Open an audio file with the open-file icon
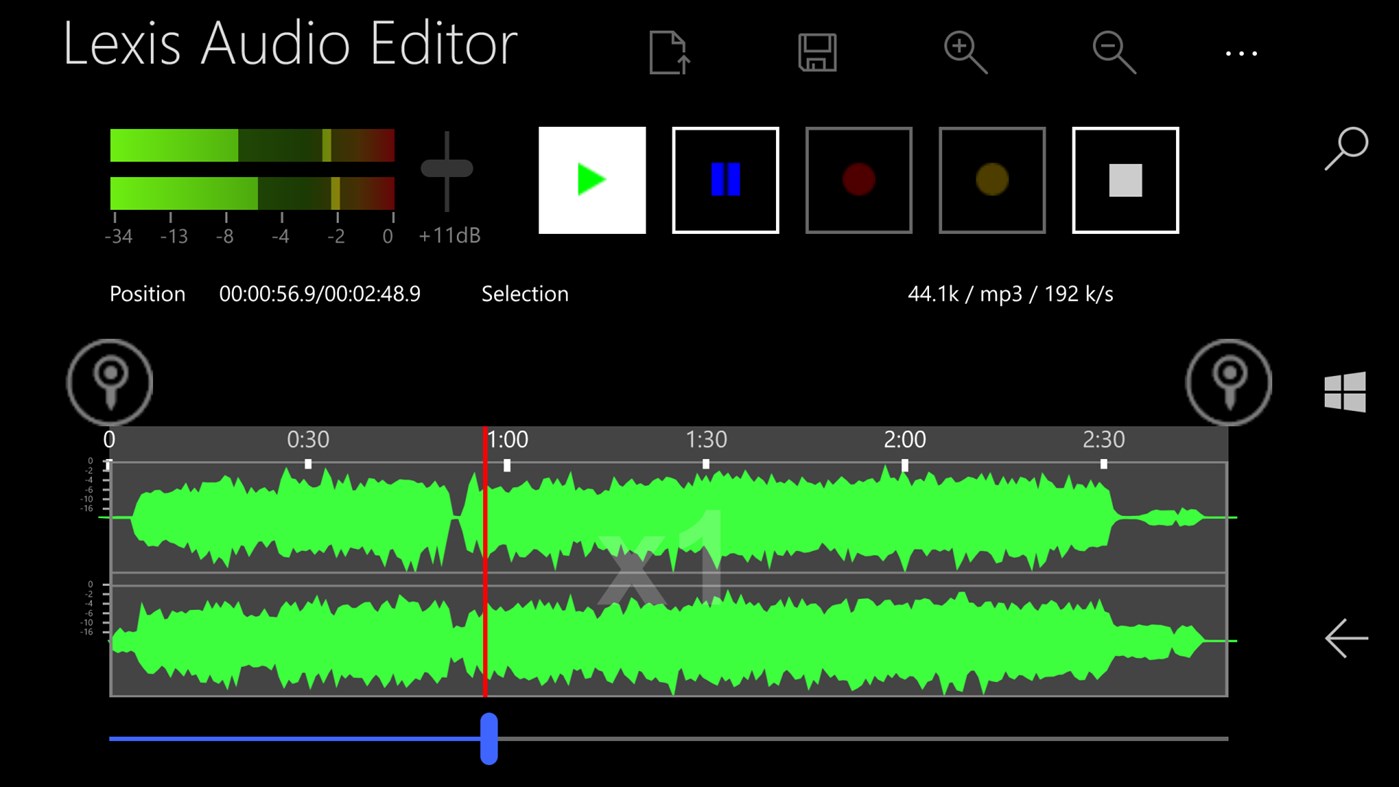This screenshot has height=787, width=1399. 668,52
